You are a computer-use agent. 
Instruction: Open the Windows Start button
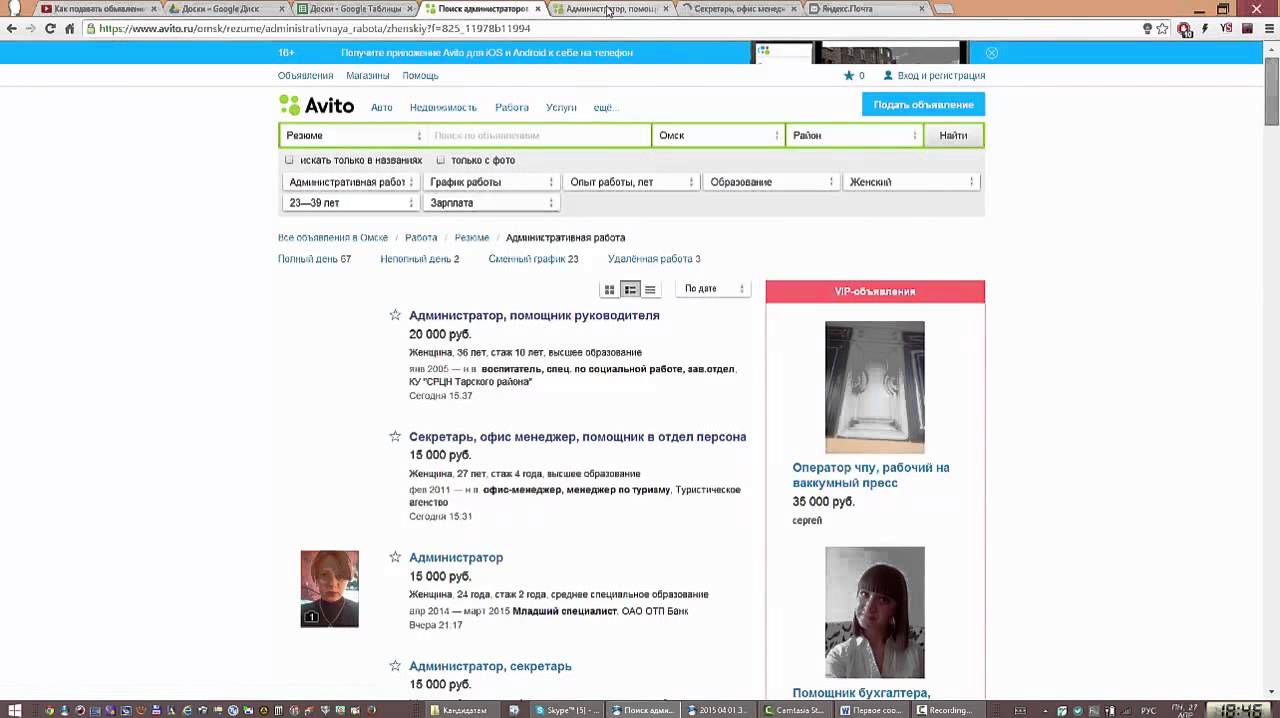15,710
